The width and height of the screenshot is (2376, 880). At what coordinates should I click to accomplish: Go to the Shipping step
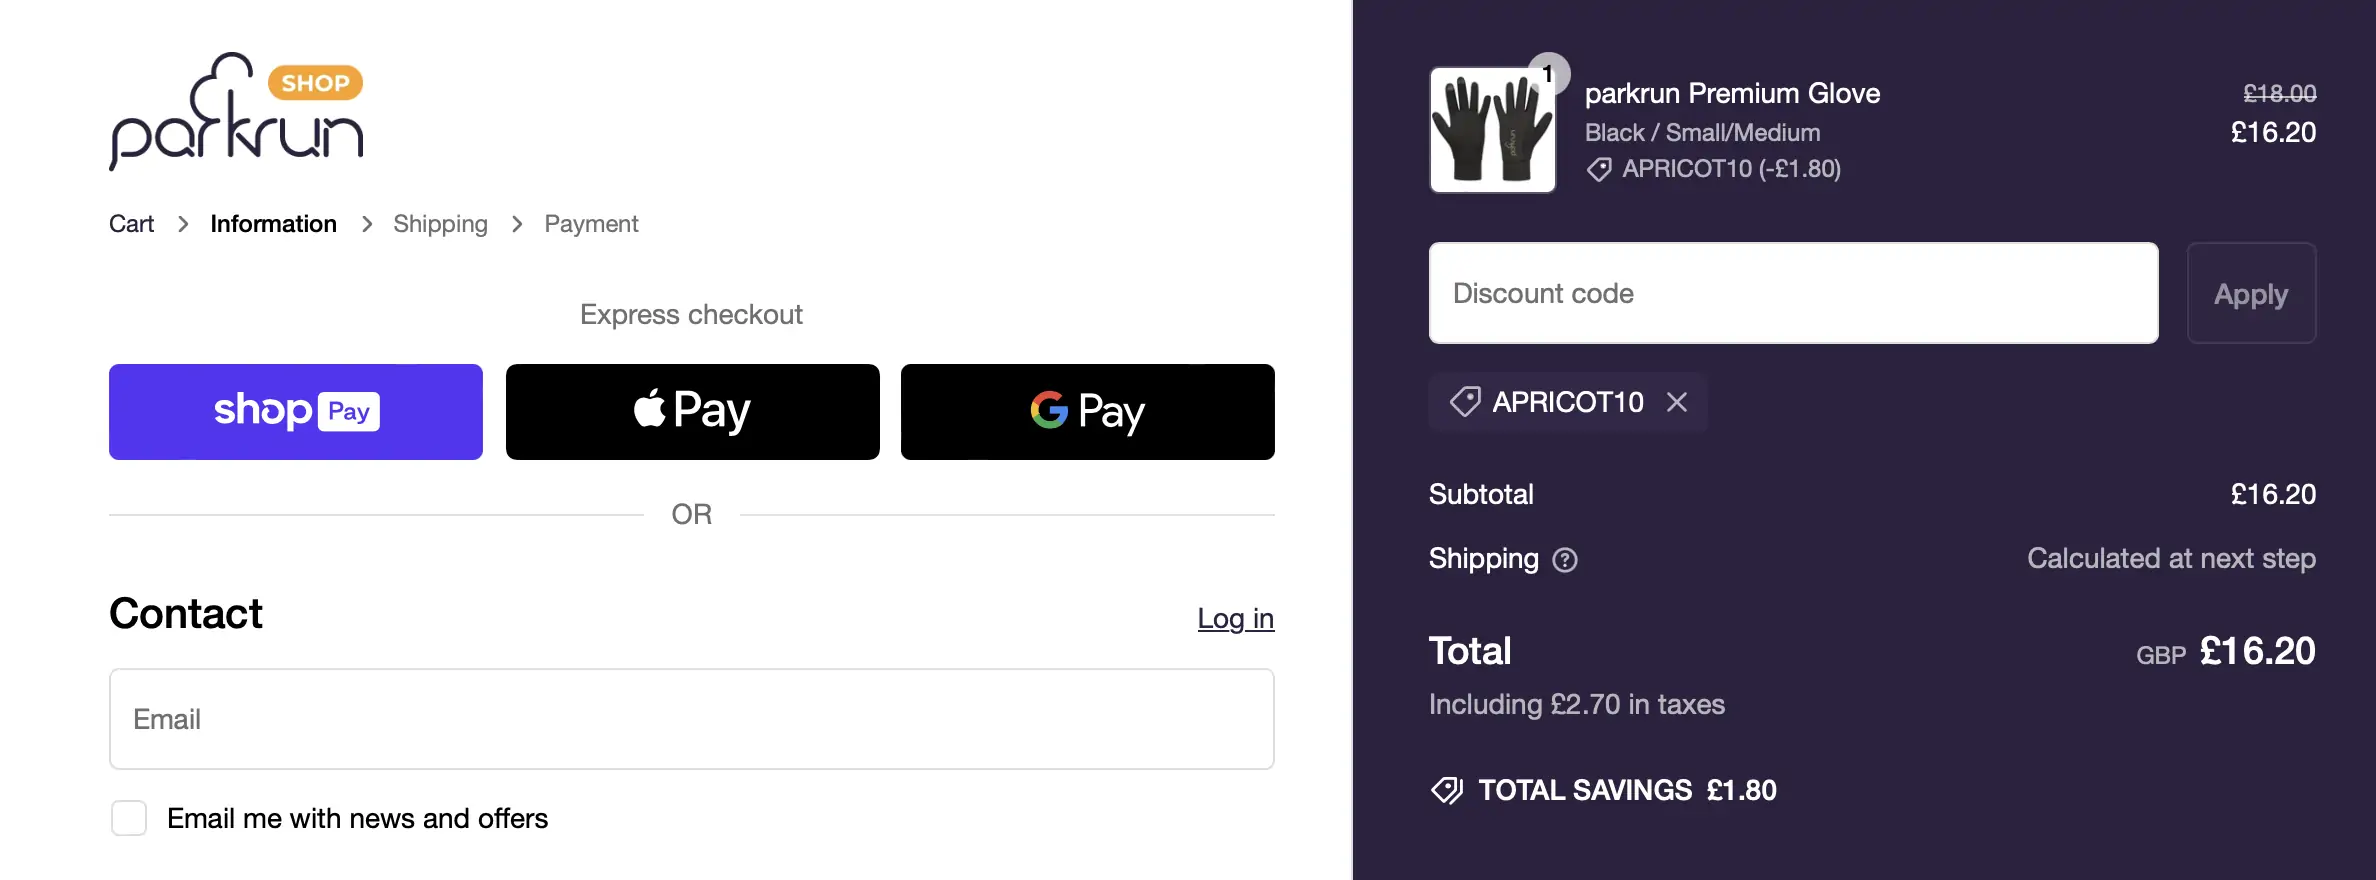(x=440, y=224)
